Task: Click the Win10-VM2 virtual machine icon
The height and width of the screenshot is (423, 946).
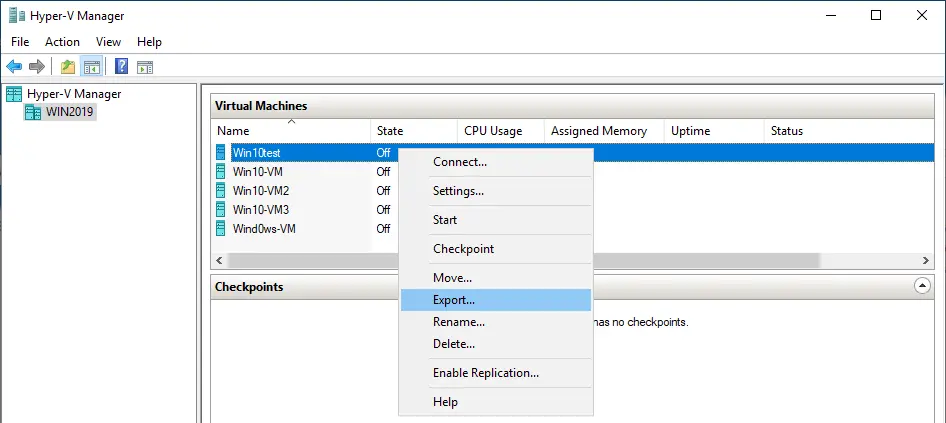Action: point(221,191)
